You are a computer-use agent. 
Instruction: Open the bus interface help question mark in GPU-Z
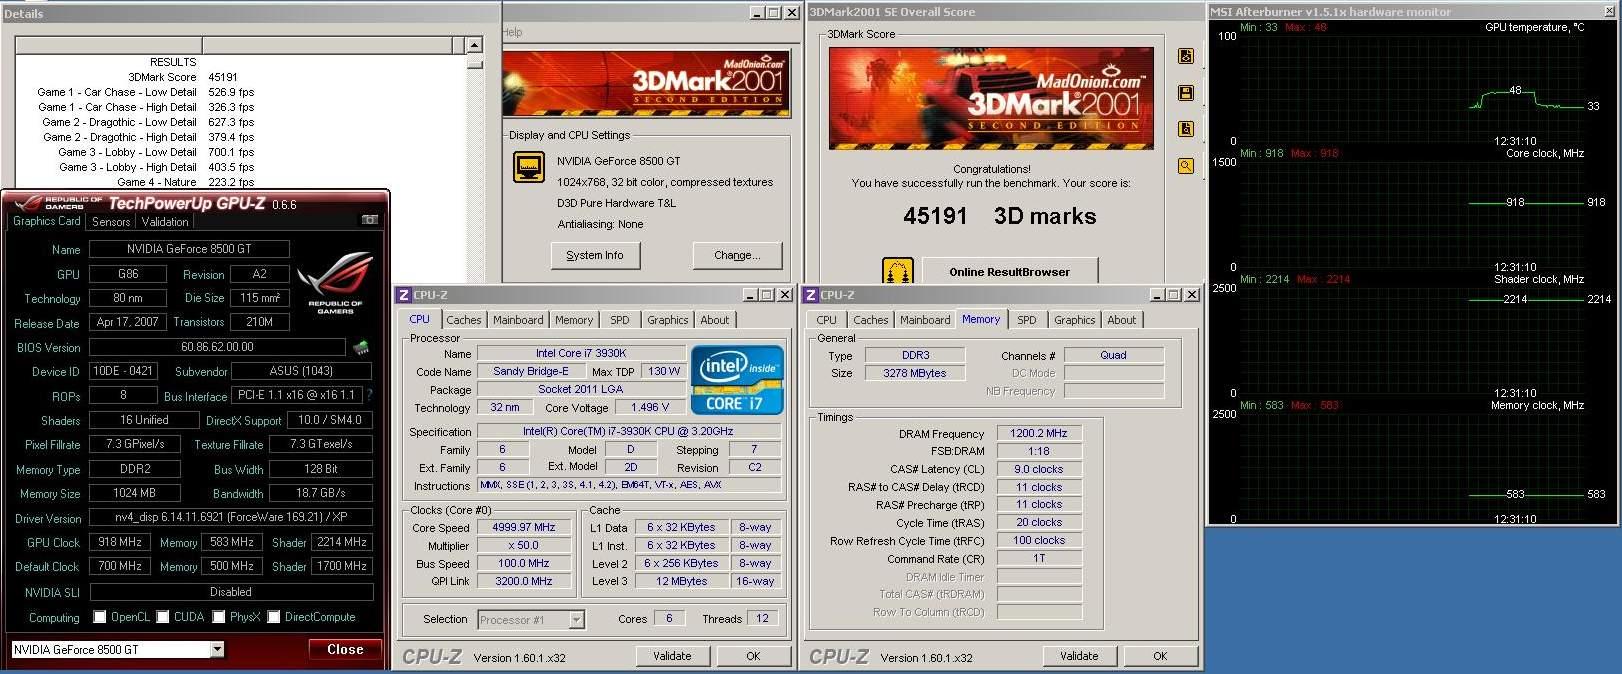point(369,395)
